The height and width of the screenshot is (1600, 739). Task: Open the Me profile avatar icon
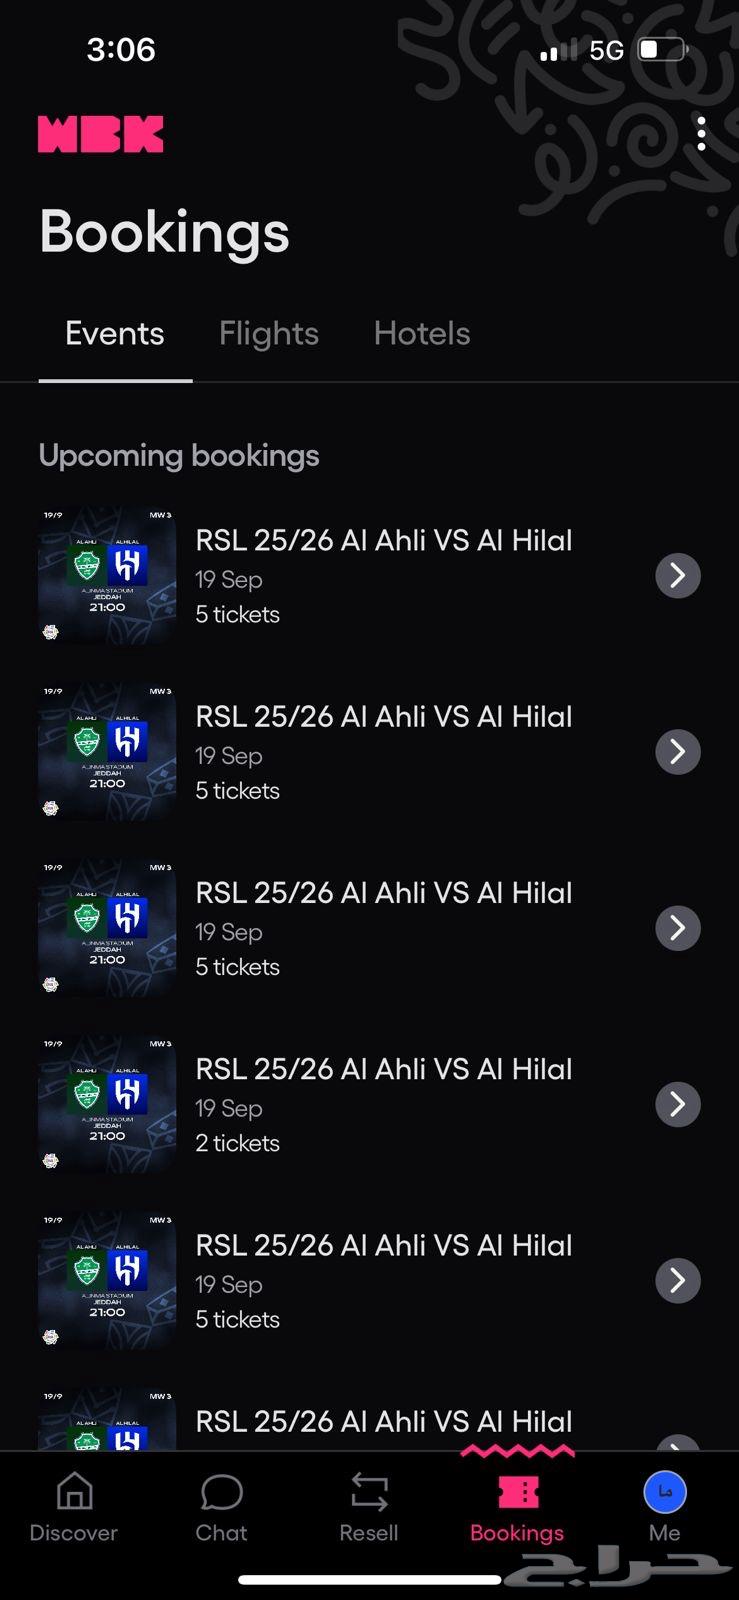[663, 1491]
